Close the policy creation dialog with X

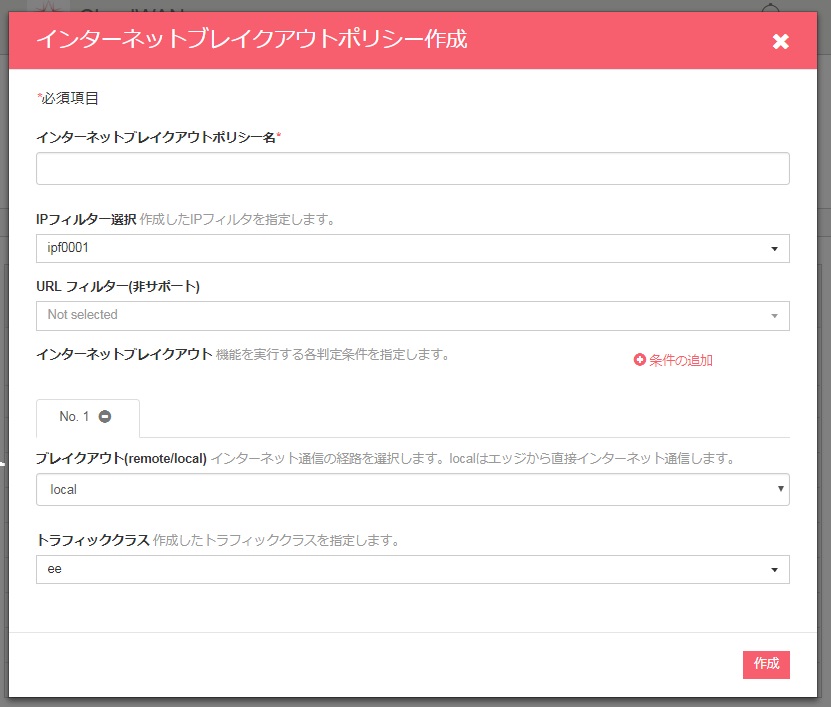(x=781, y=41)
